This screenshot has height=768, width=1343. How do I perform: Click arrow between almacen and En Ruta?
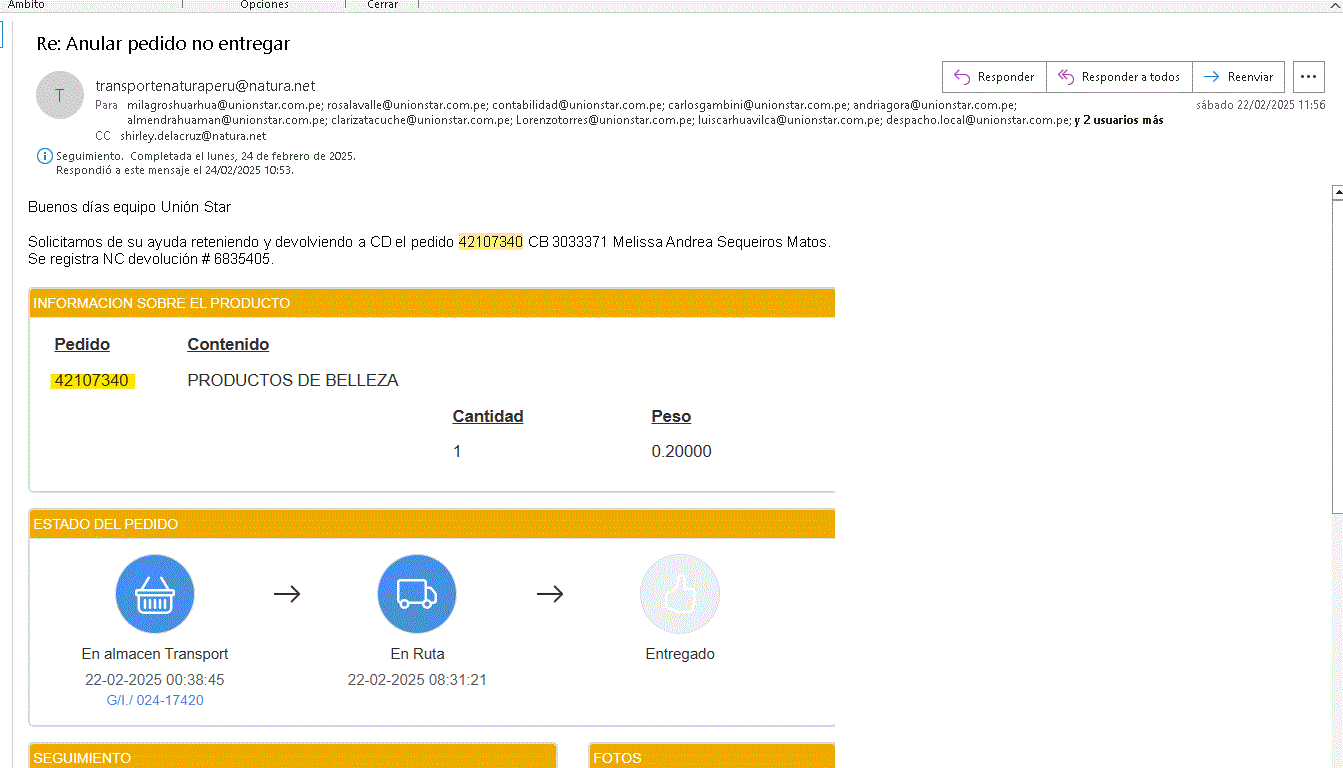pyautogui.click(x=287, y=594)
